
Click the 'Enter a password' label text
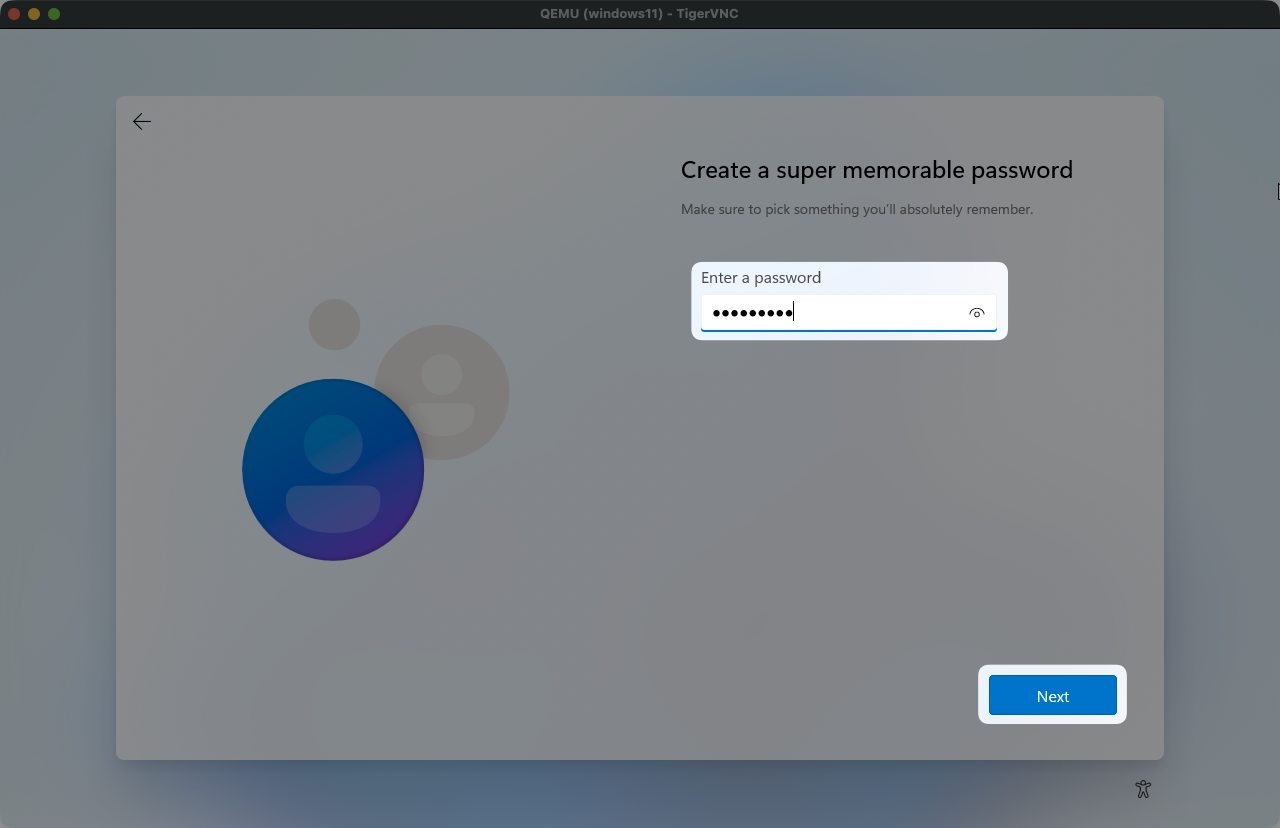coord(761,278)
